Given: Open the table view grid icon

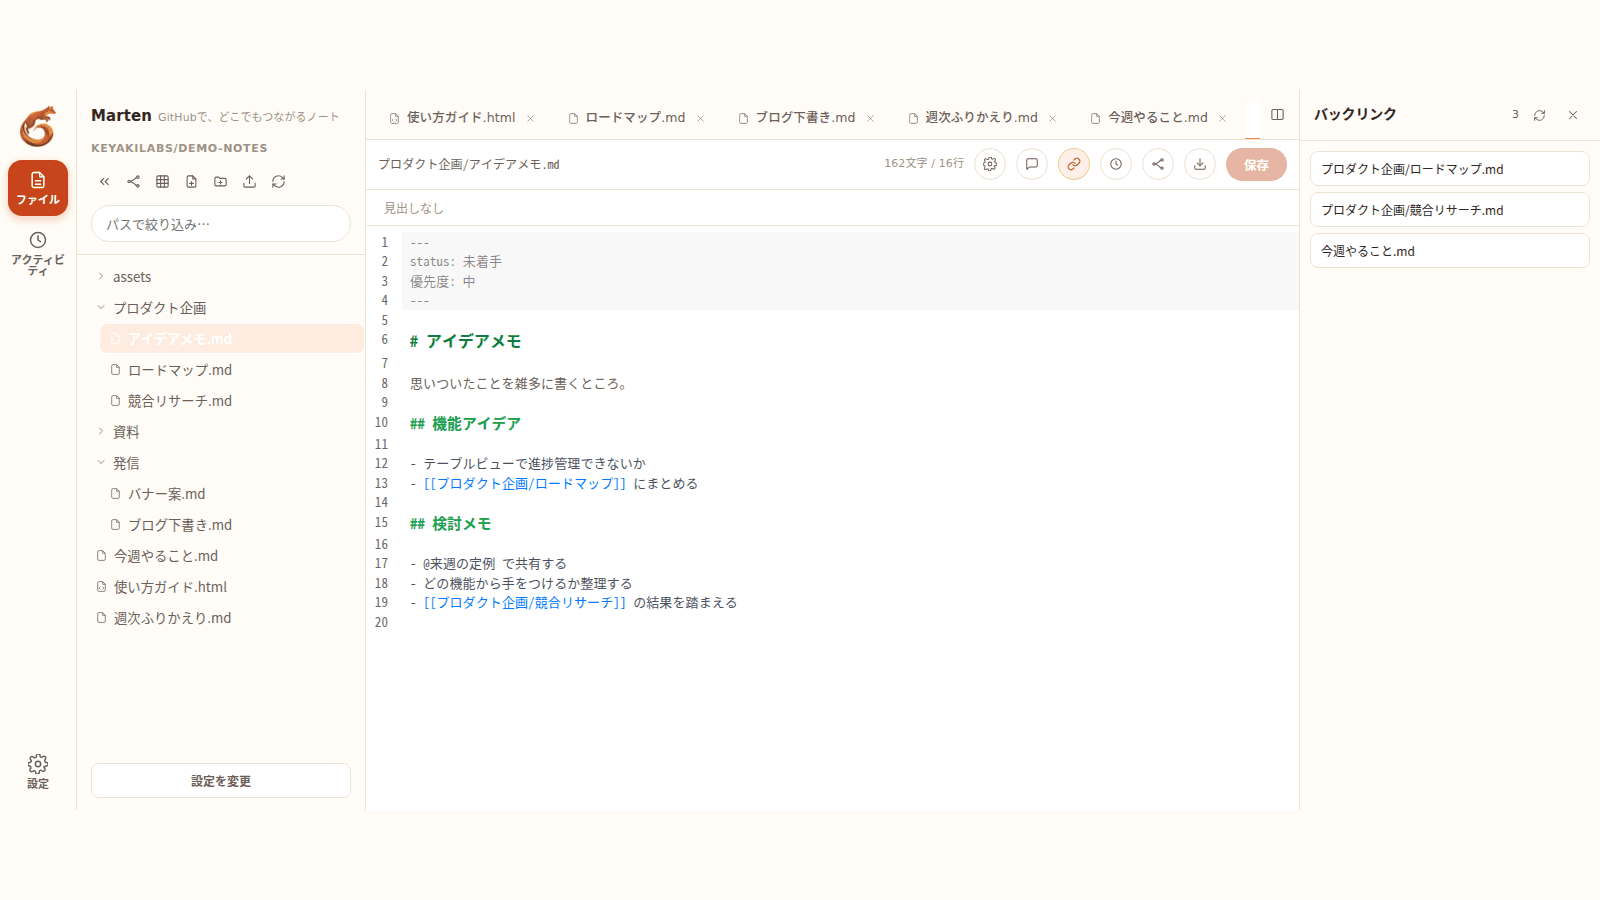Looking at the screenshot, I should click(x=162, y=181).
